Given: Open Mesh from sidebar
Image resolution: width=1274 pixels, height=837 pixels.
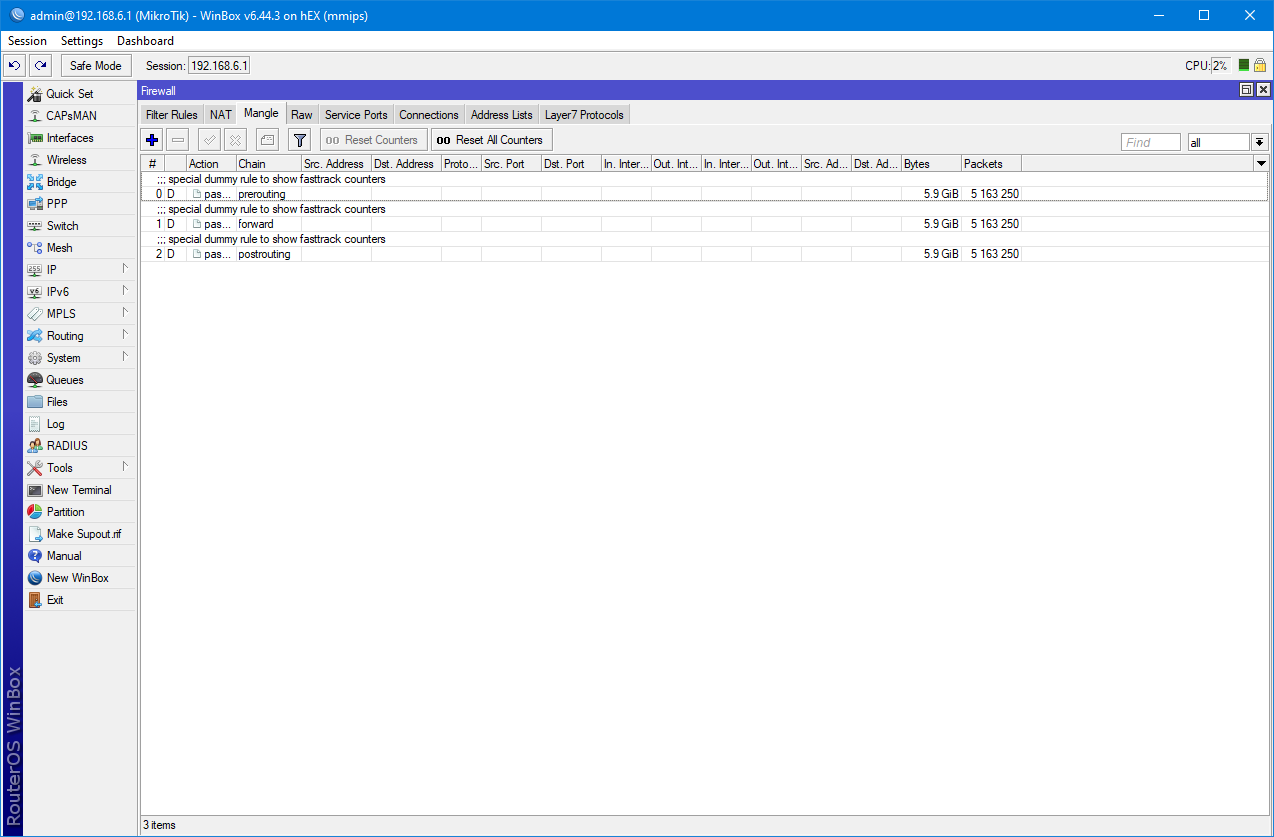Looking at the screenshot, I should click(x=80, y=248).
